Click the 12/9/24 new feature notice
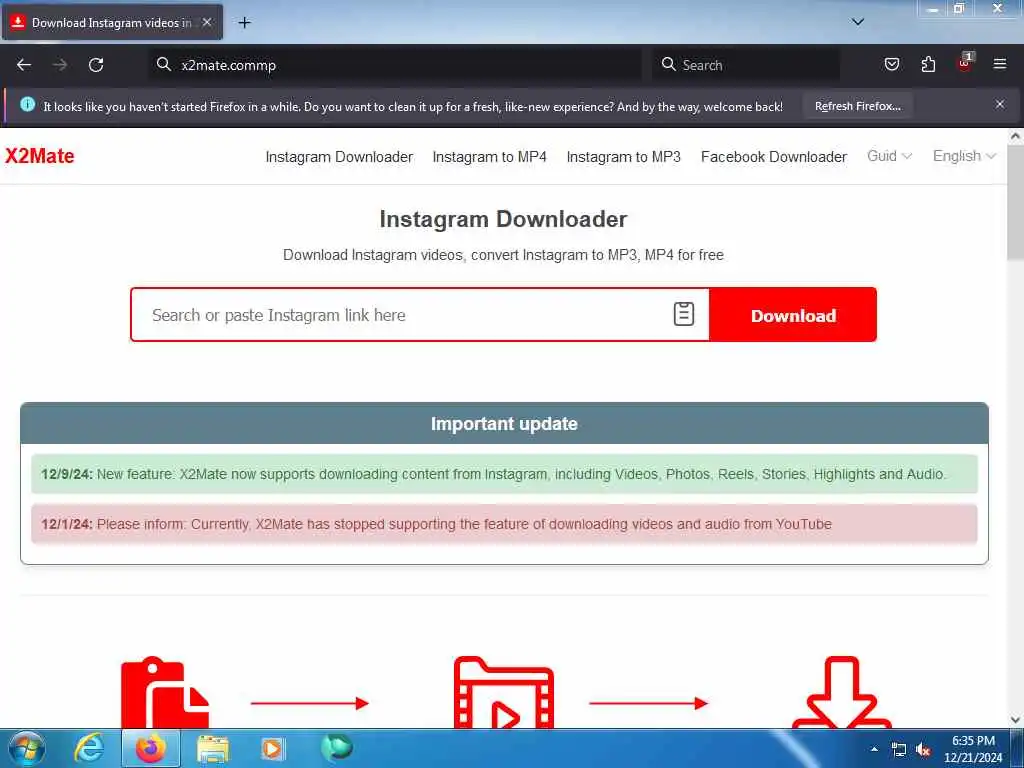This screenshot has height=768, width=1024. pos(504,474)
